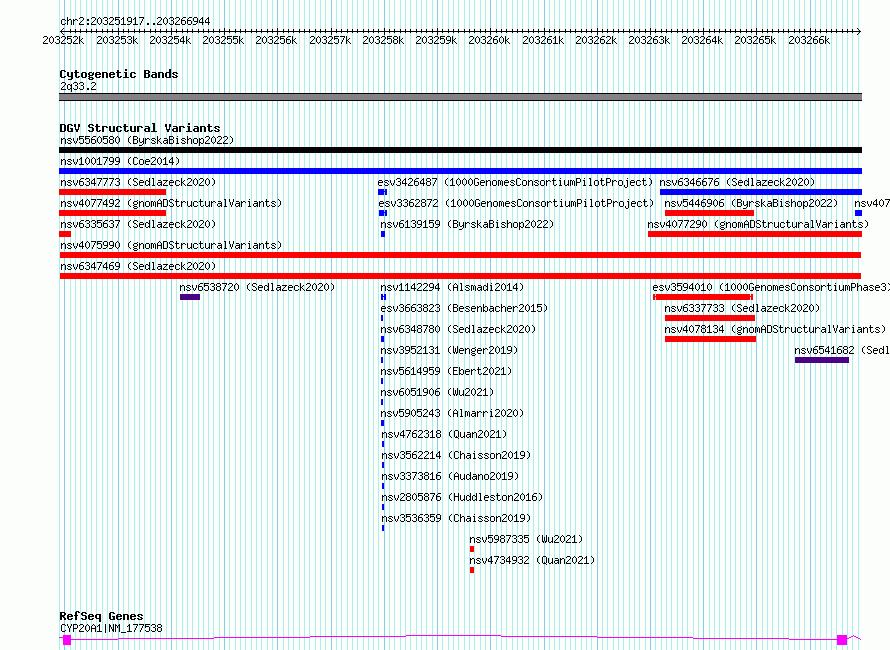Viewport: 890px width, 650px height.
Task: Click the Cytogenetic Bands track title
Action: 119,74
